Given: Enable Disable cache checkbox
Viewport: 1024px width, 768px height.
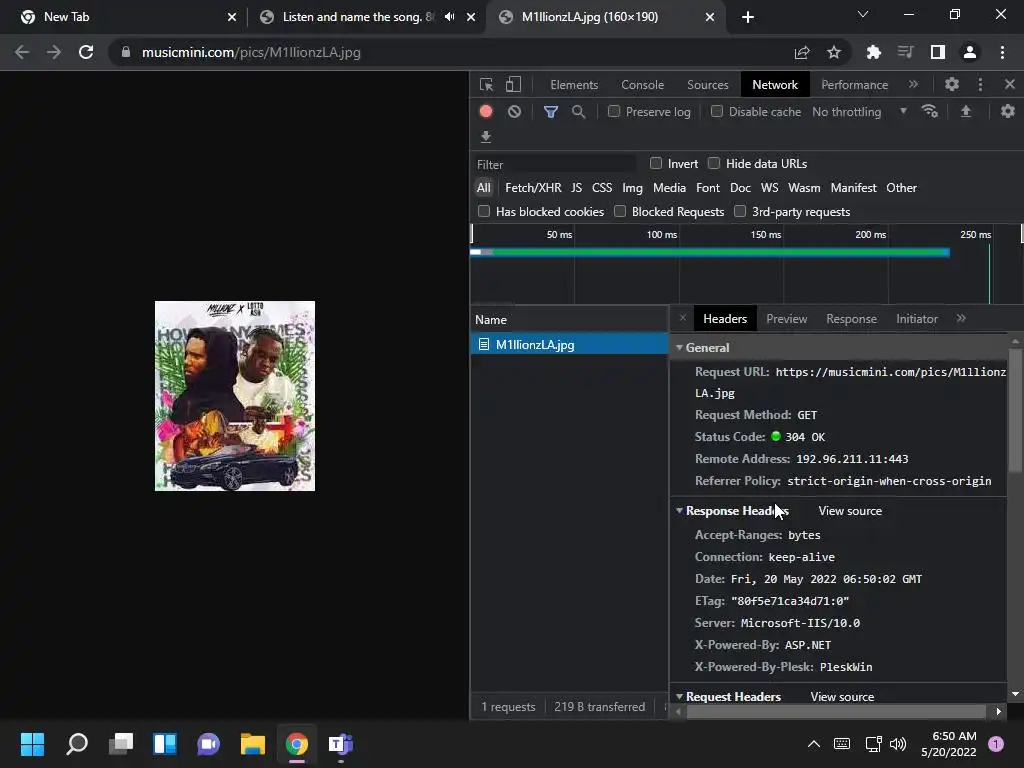Looking at the screenshot, I should coord(717,112).
